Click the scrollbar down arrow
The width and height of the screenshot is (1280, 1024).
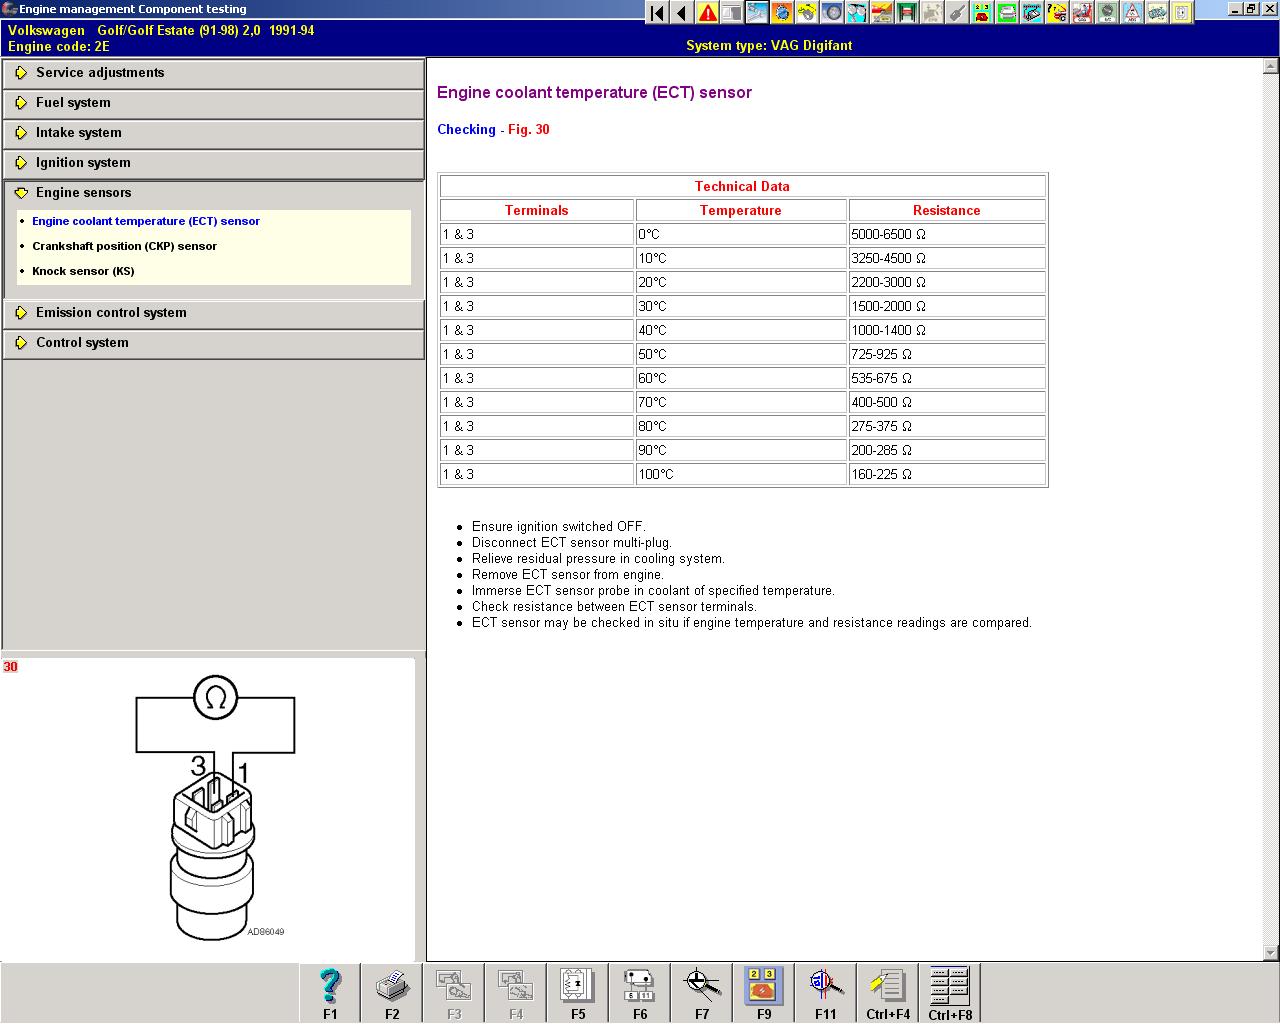tap(1271, 953)
